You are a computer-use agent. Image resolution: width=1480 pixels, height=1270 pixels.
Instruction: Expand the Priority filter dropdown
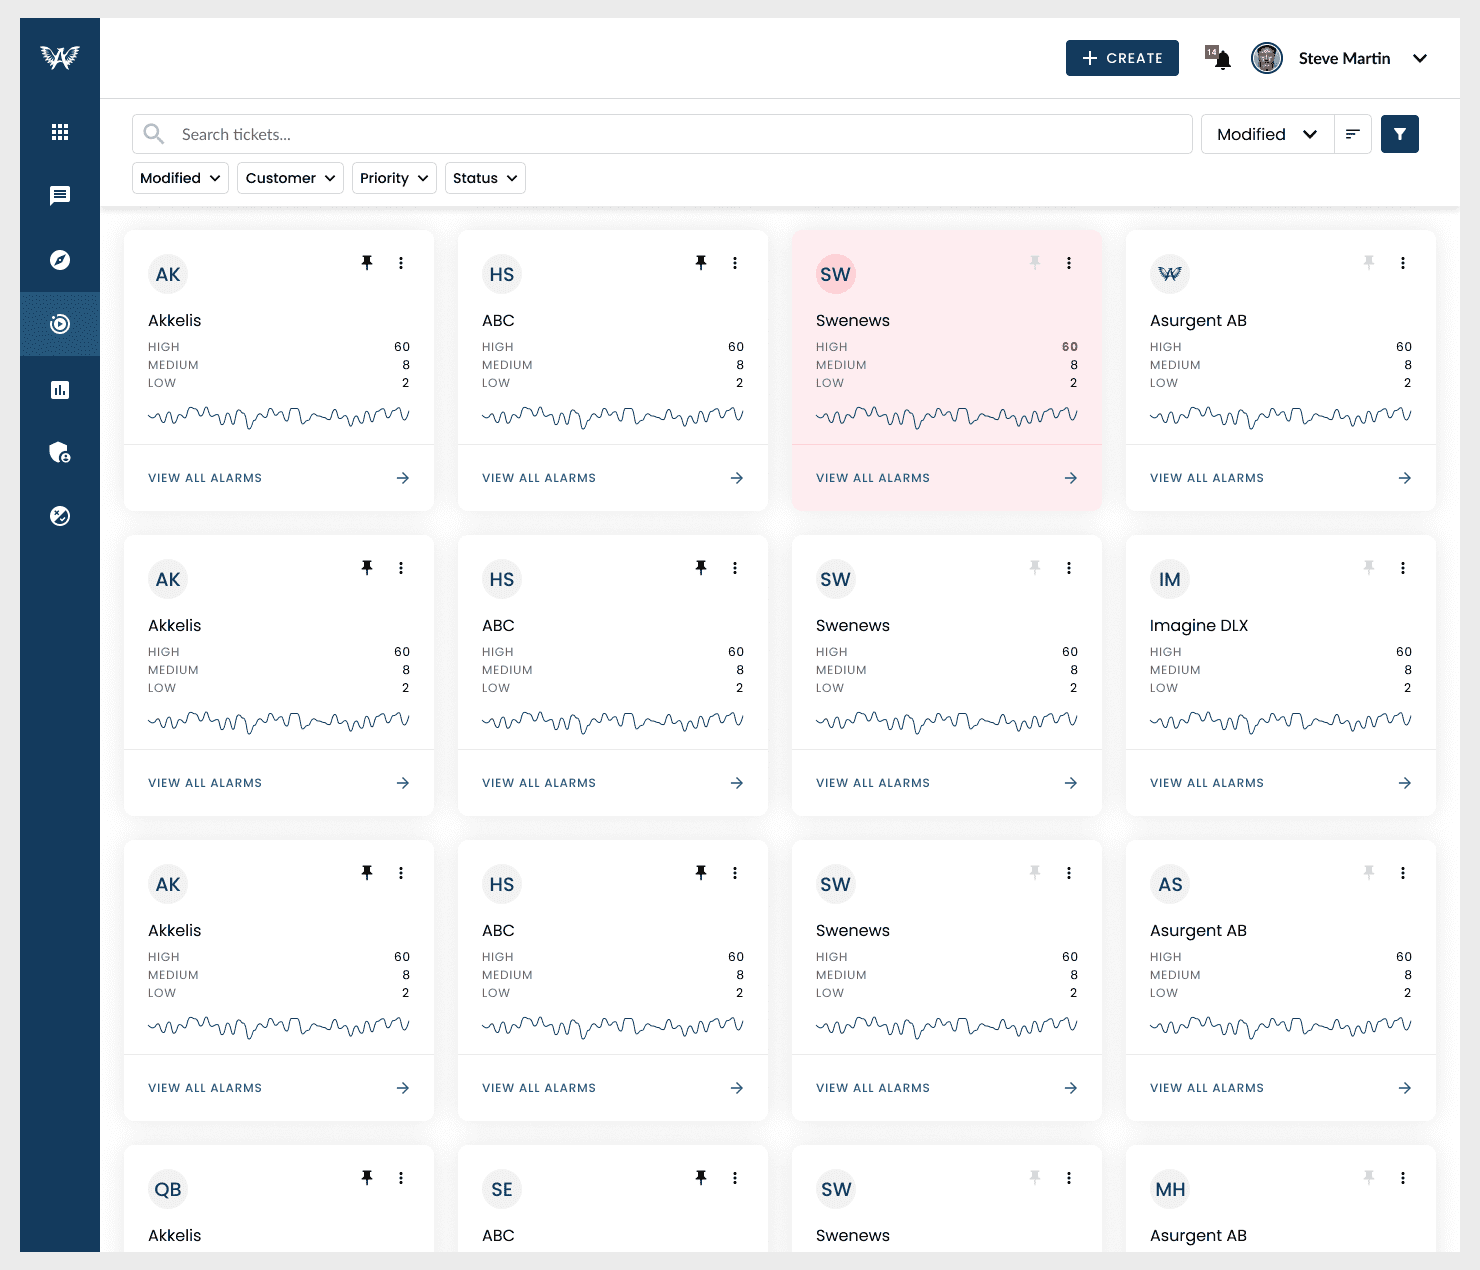[394, 178]
